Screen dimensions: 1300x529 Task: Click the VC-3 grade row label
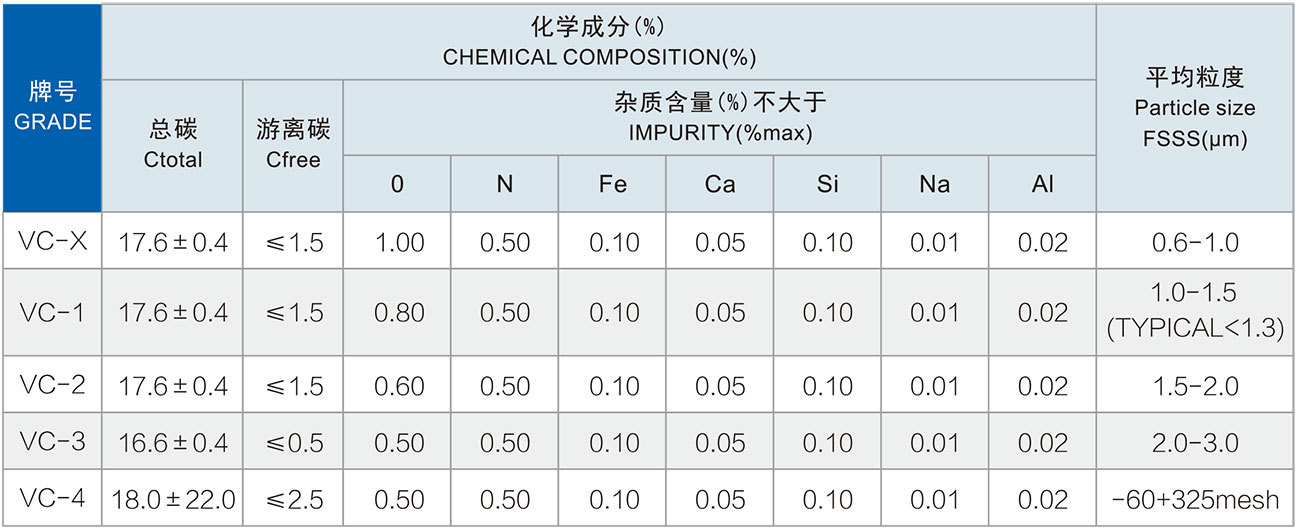pos(52,443)
